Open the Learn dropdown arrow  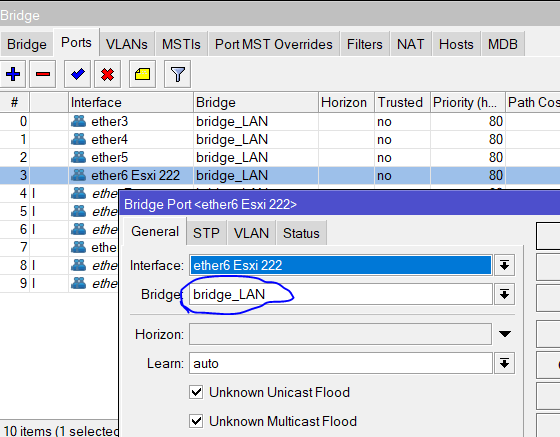coord(504,363)
